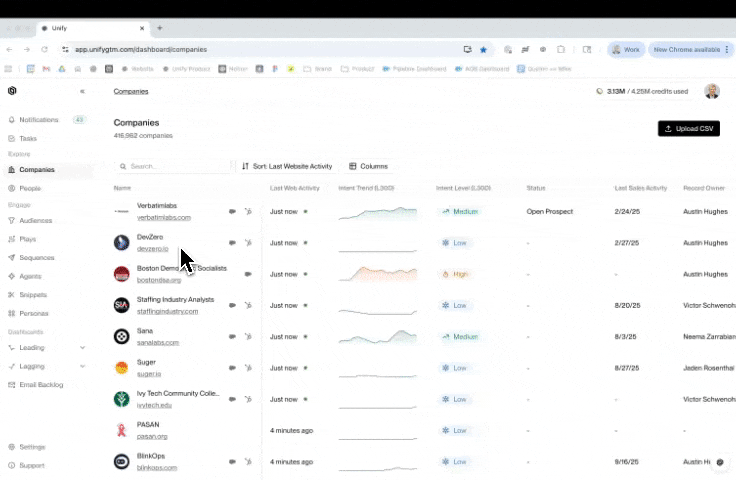
Task: Open blinkops.com link
Action: 157,468
